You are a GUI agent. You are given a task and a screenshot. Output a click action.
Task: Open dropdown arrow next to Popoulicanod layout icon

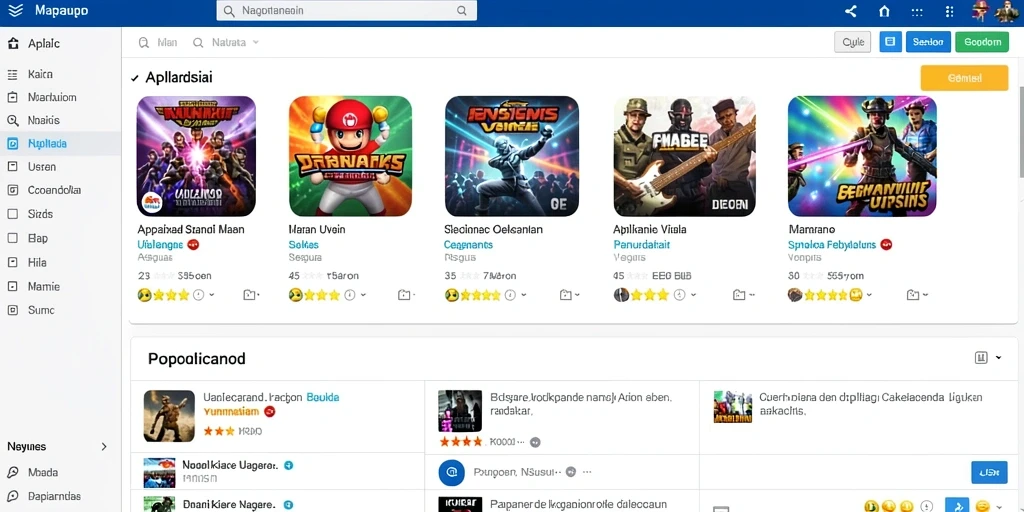click(998, 358)
